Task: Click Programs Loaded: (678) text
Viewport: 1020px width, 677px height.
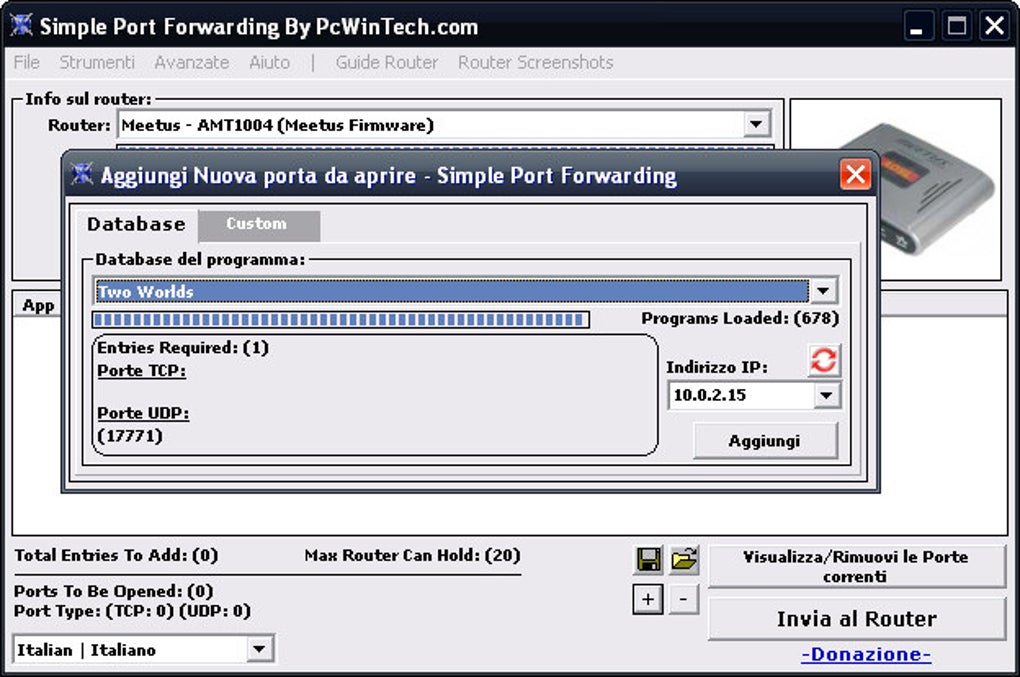Action: [x=740, y=319]
